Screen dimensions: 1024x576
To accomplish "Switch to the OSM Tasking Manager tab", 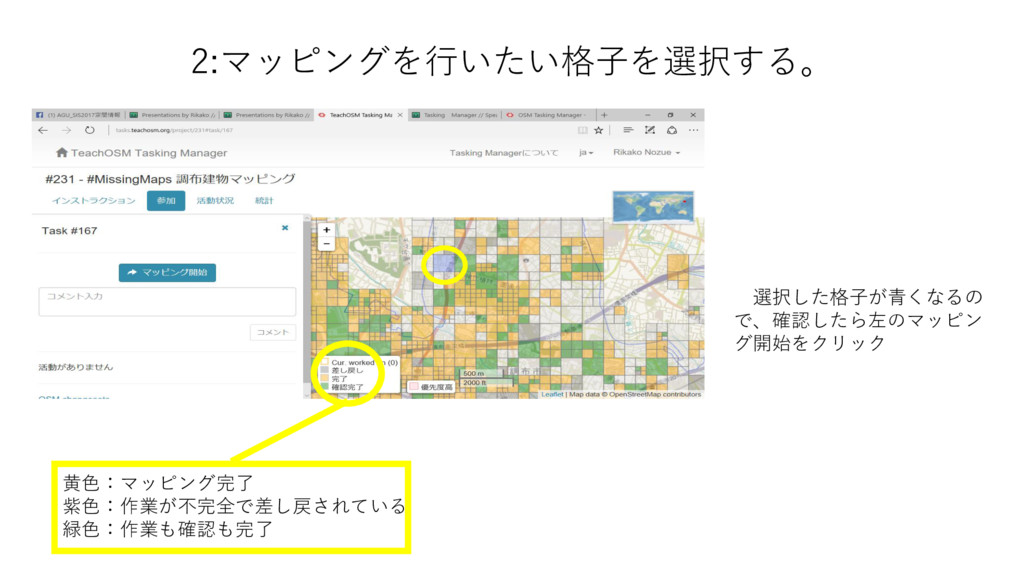I will [x=549, y=115].
